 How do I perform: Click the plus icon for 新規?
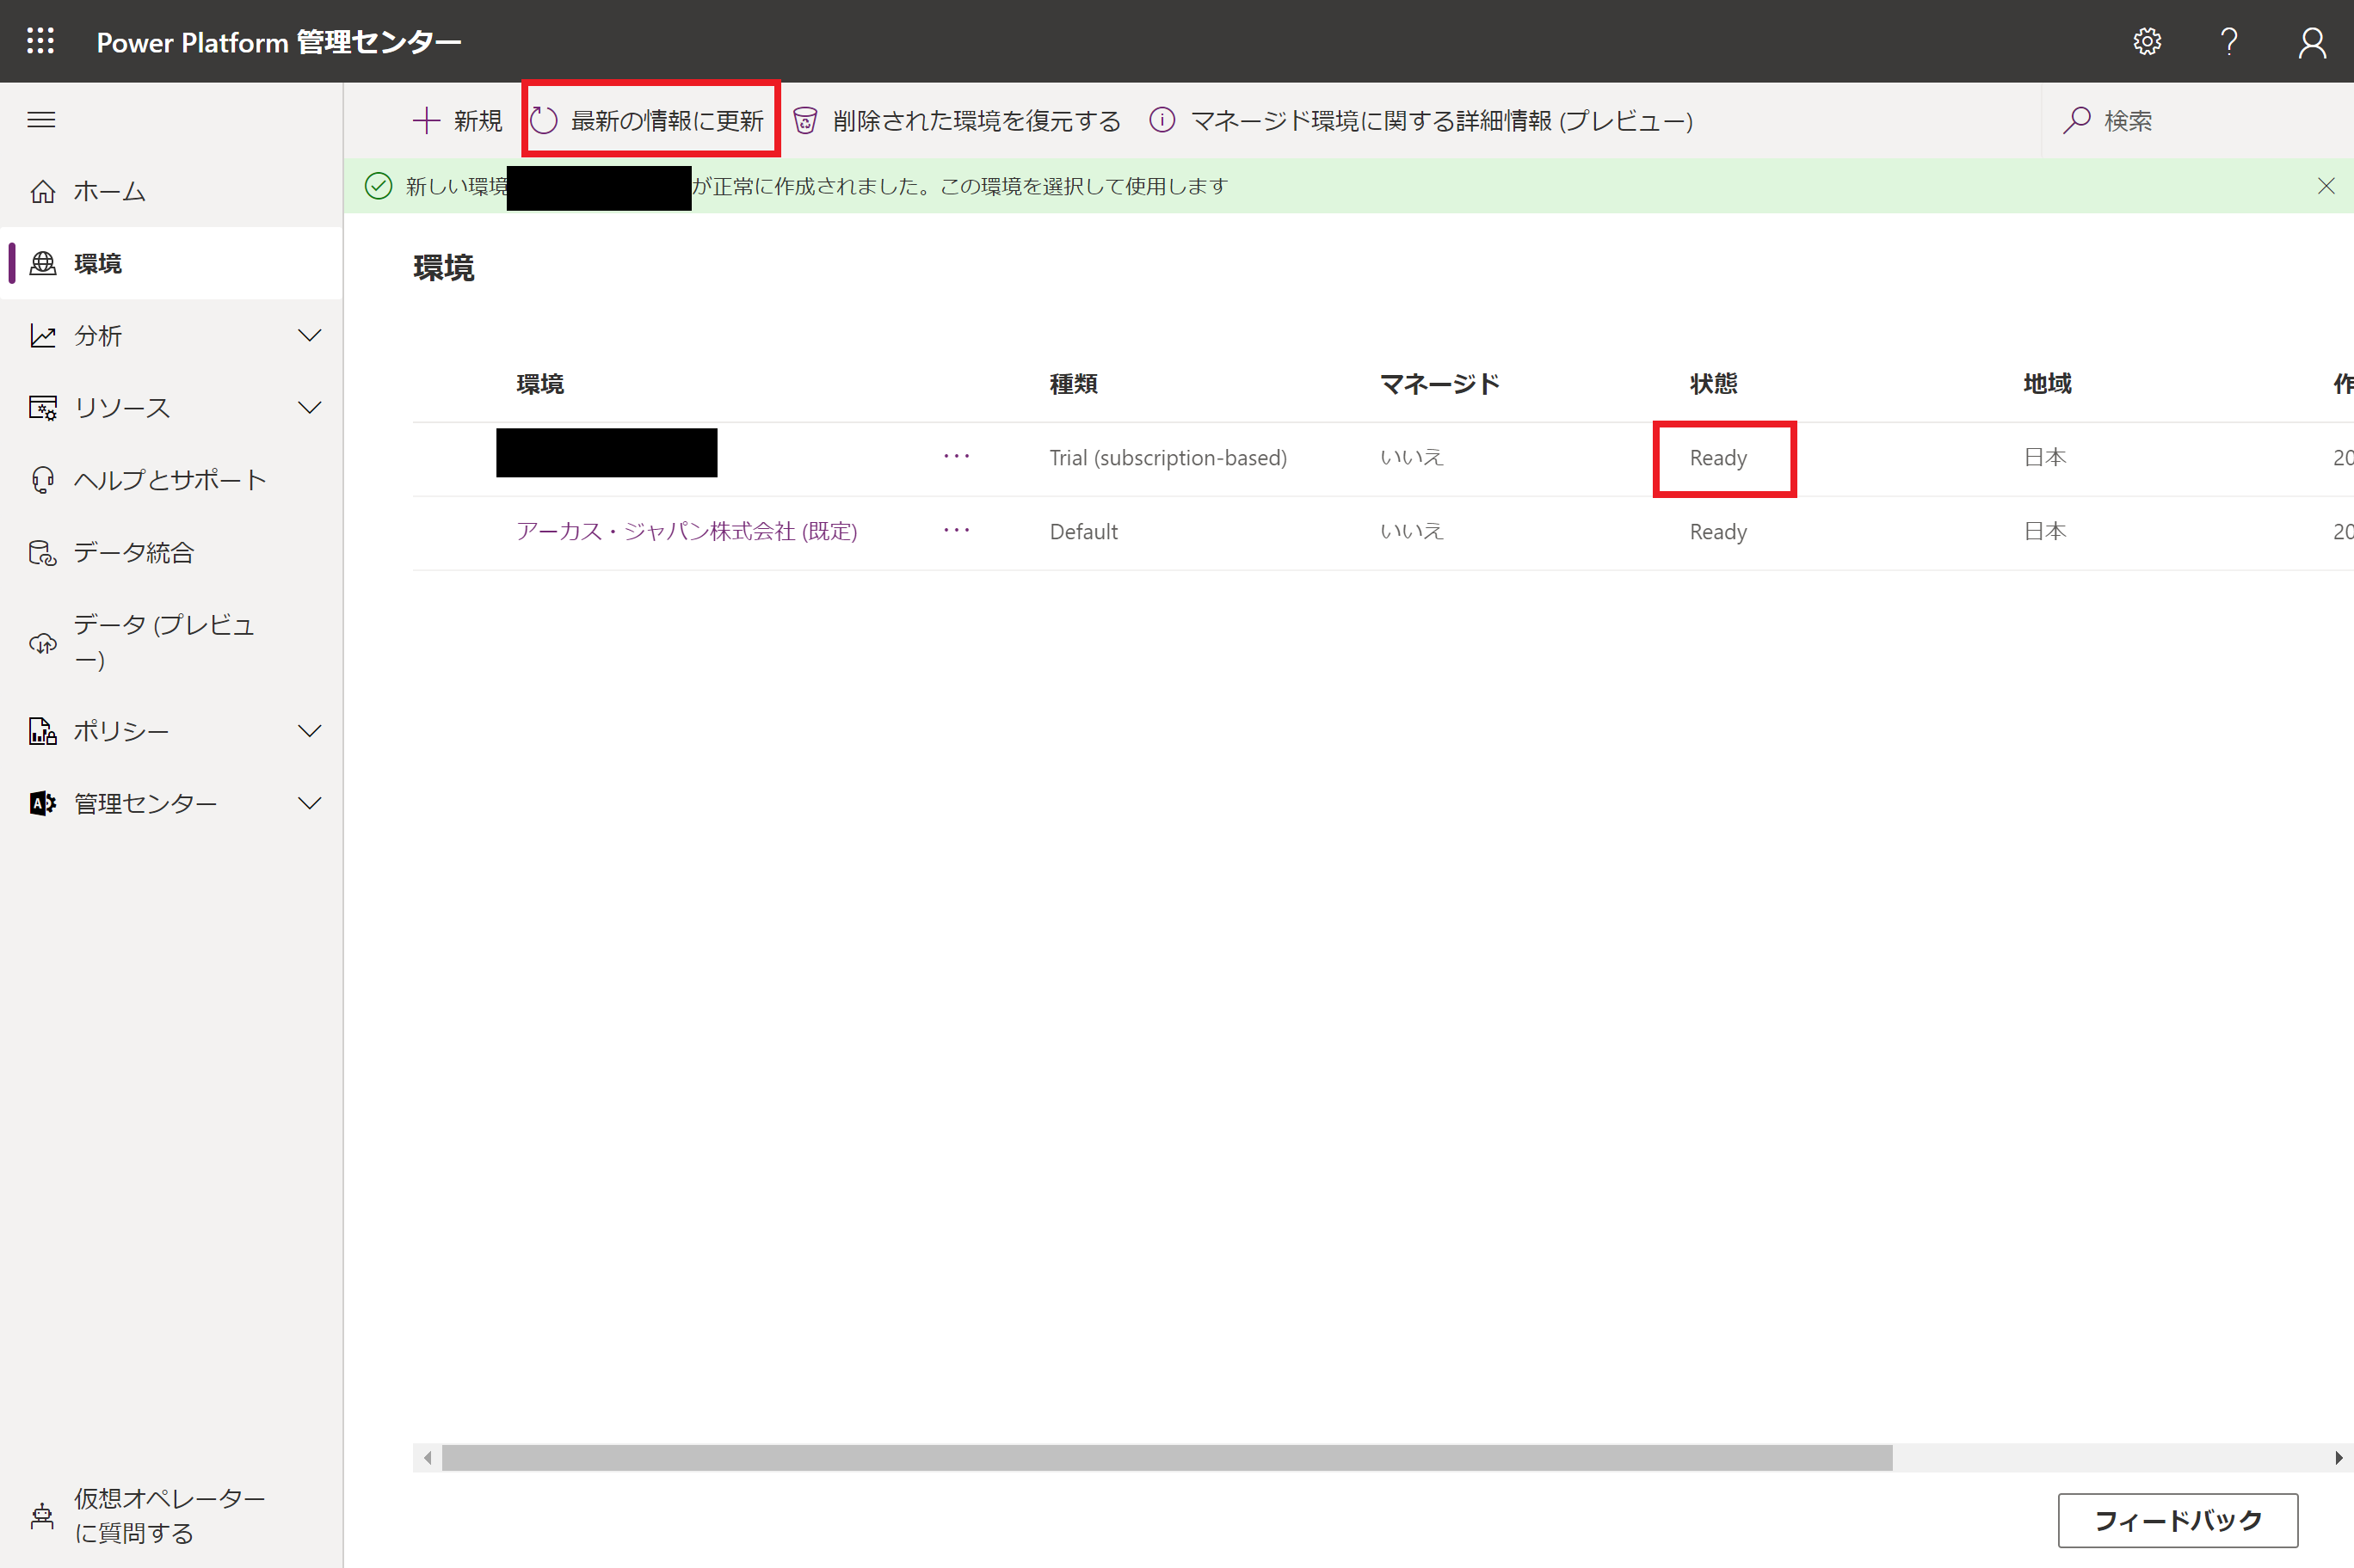coord(426,121)
